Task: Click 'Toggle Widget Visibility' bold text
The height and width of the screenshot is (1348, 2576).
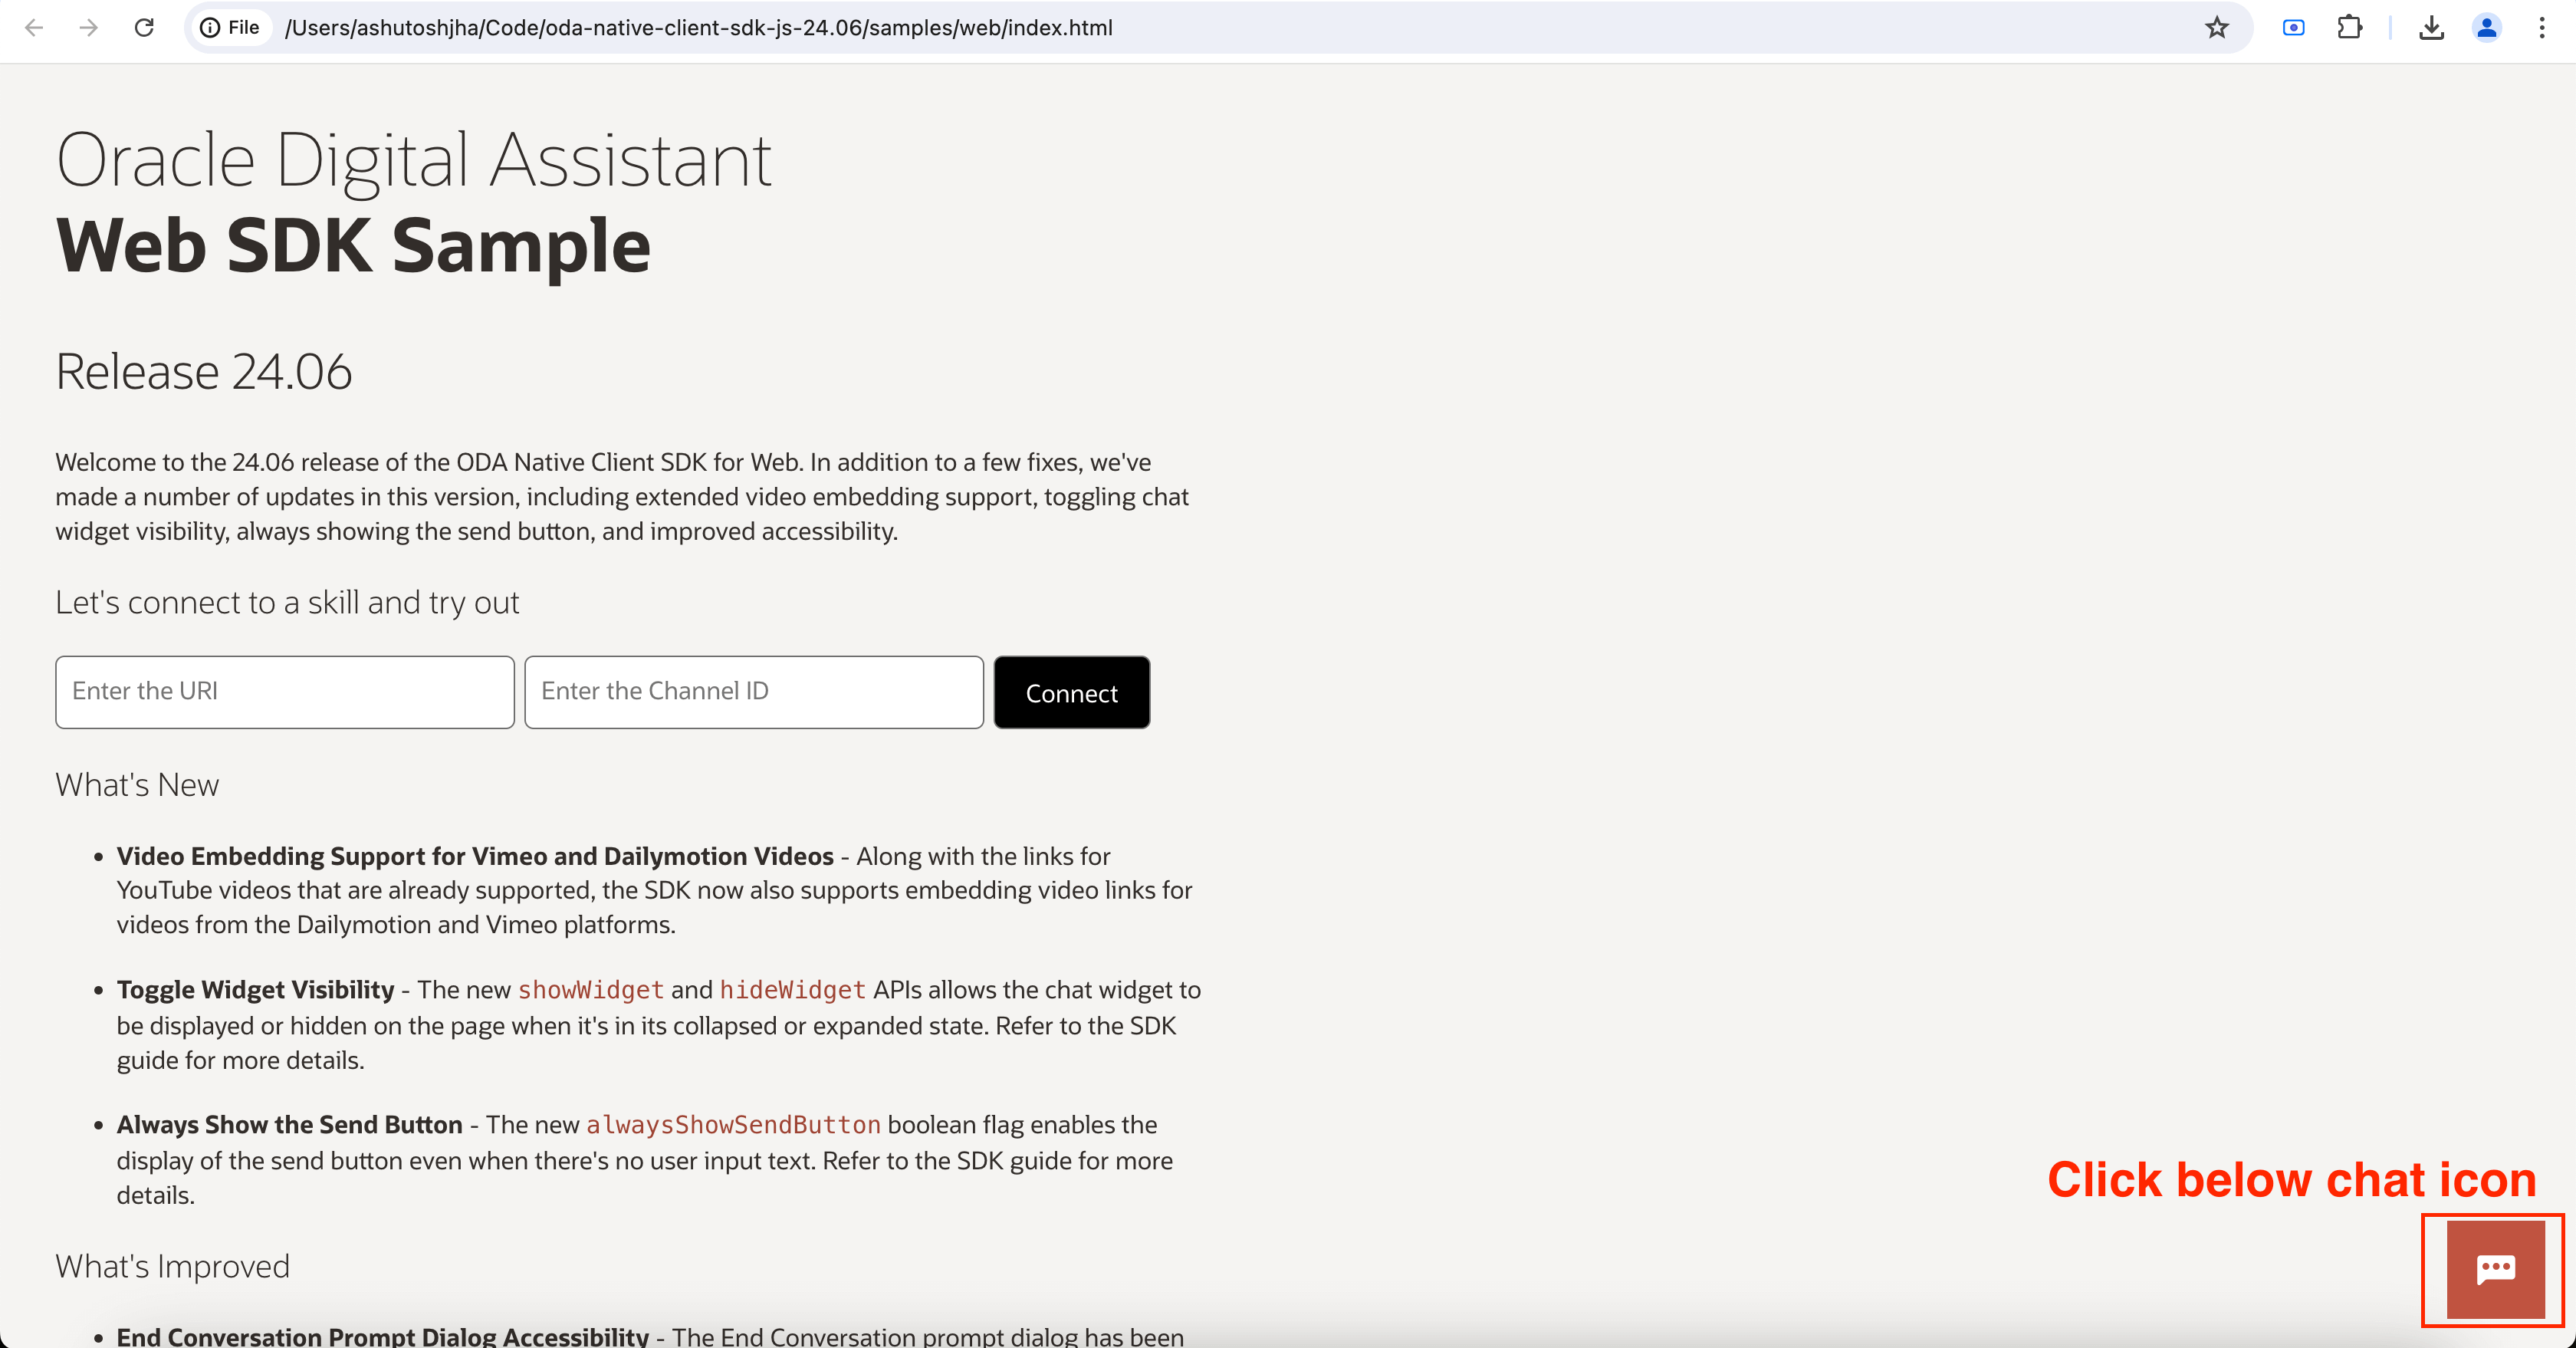Action: tap(256, 990)
